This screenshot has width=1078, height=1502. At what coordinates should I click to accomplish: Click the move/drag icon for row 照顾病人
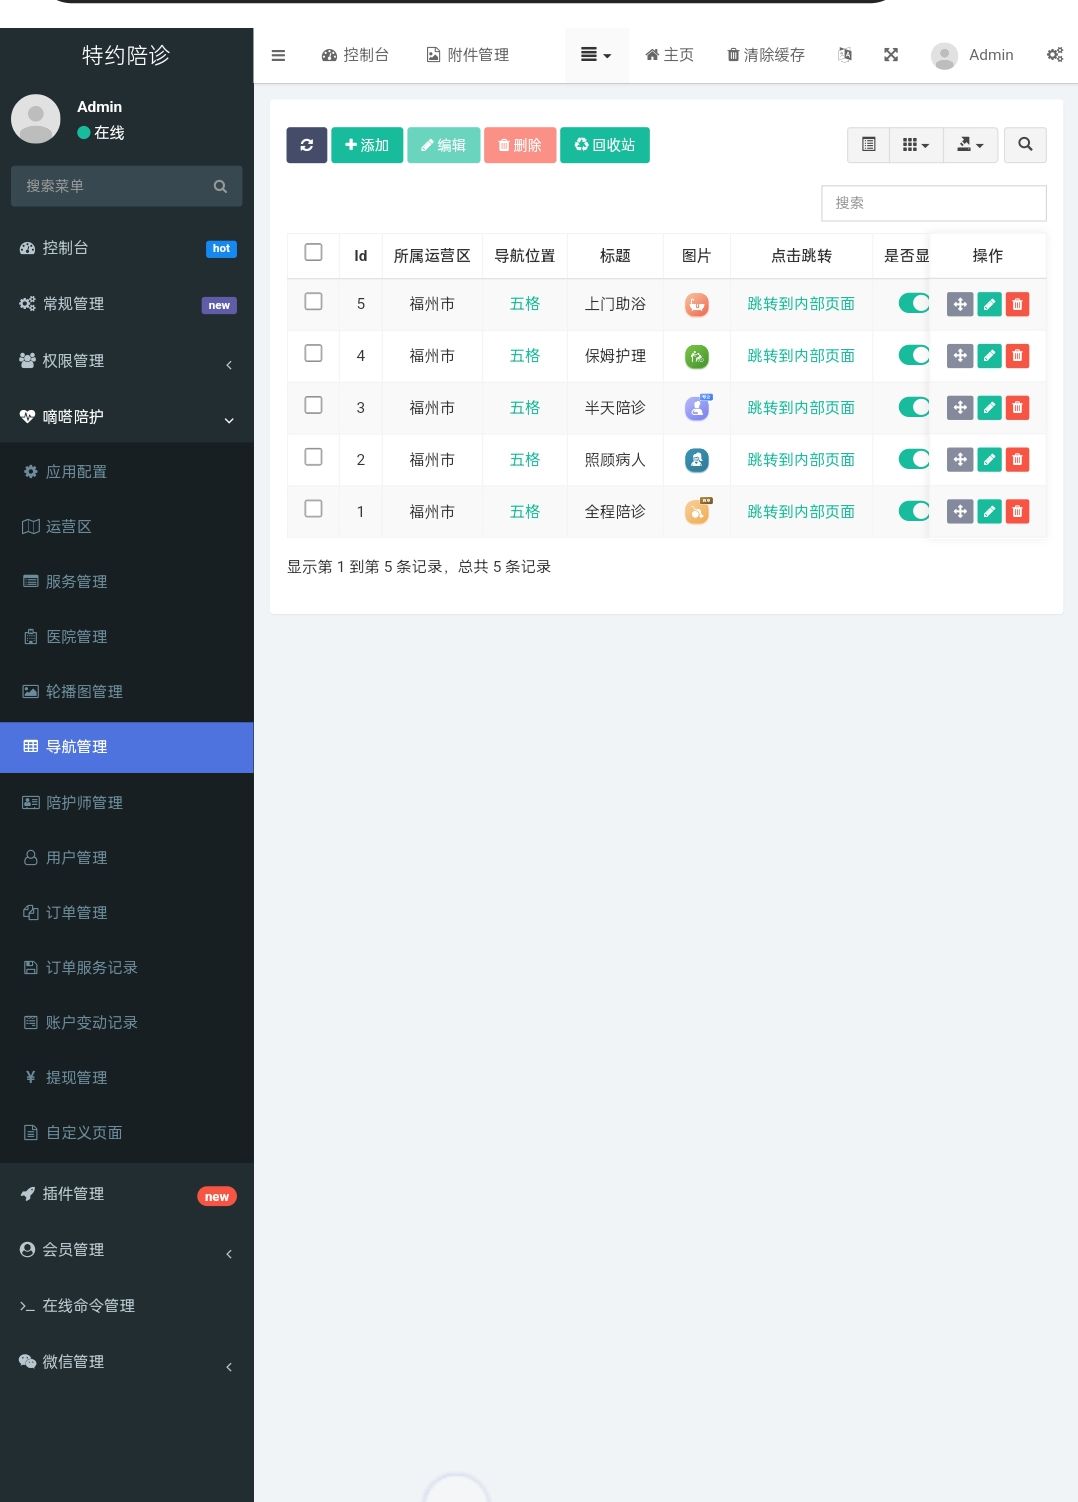[960, 459]
